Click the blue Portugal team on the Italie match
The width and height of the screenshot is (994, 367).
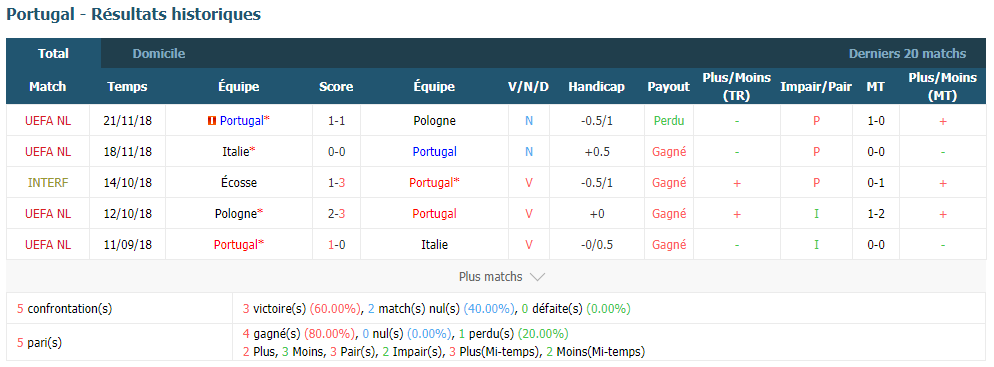coord(434,151)
